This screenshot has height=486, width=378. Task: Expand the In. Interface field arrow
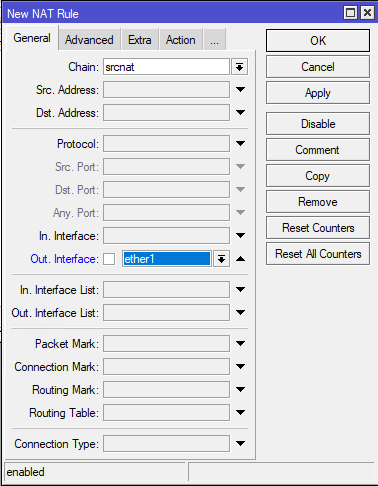[240, 235]
